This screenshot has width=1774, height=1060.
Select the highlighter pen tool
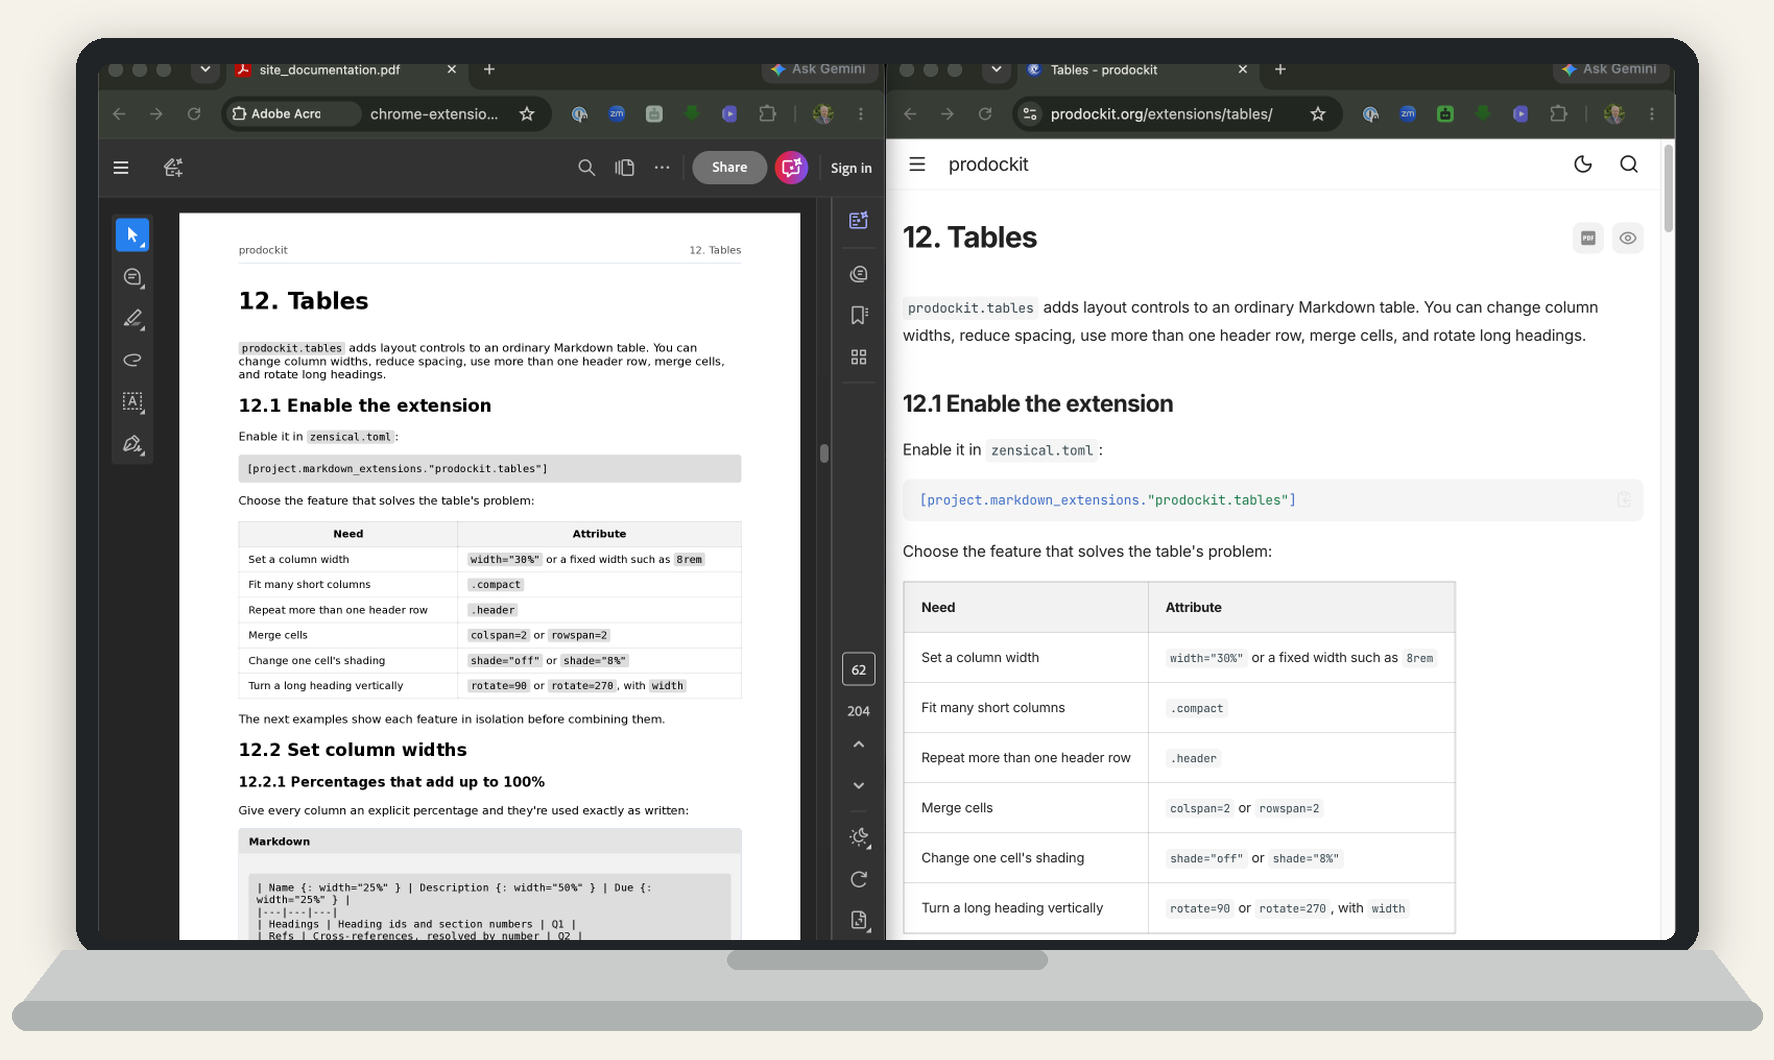tap(132, 319)
